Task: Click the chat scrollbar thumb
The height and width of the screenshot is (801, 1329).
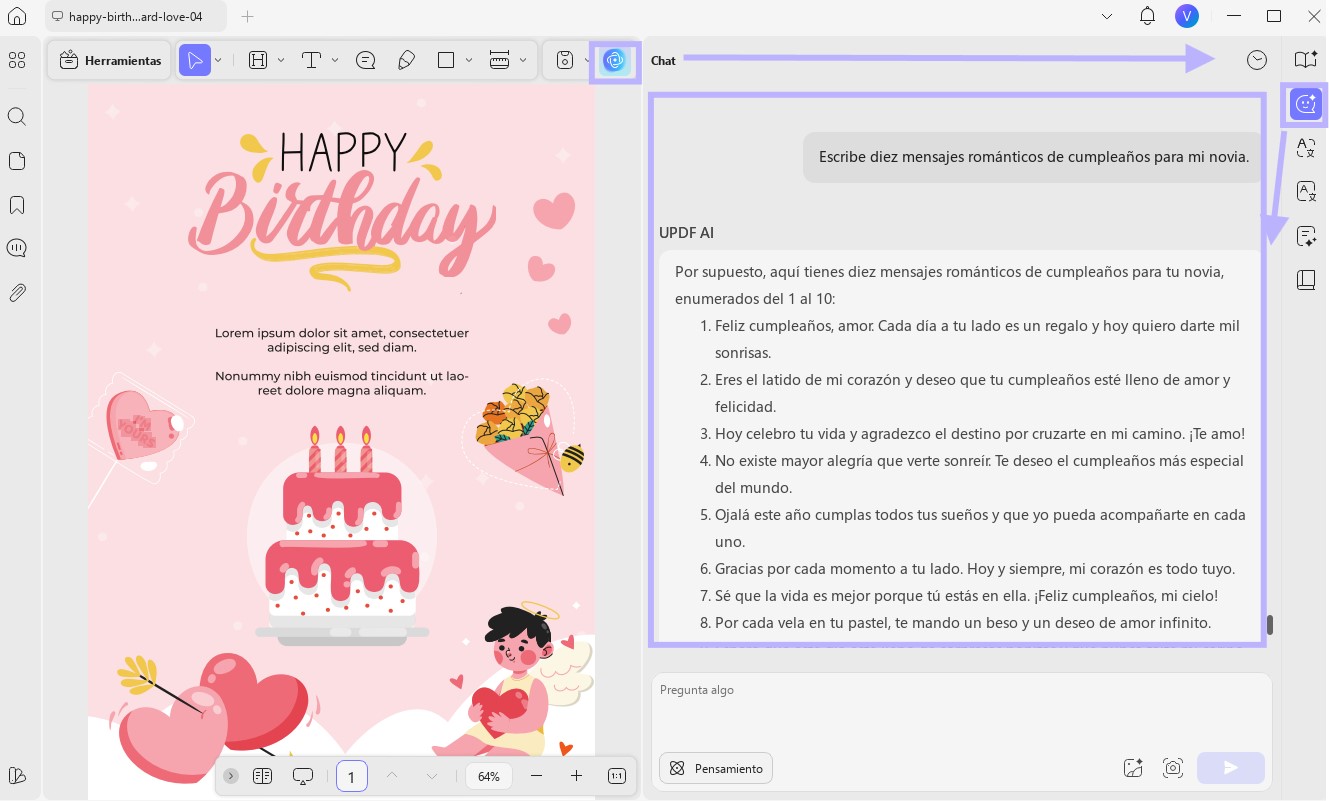Action: click(1270, 625)
